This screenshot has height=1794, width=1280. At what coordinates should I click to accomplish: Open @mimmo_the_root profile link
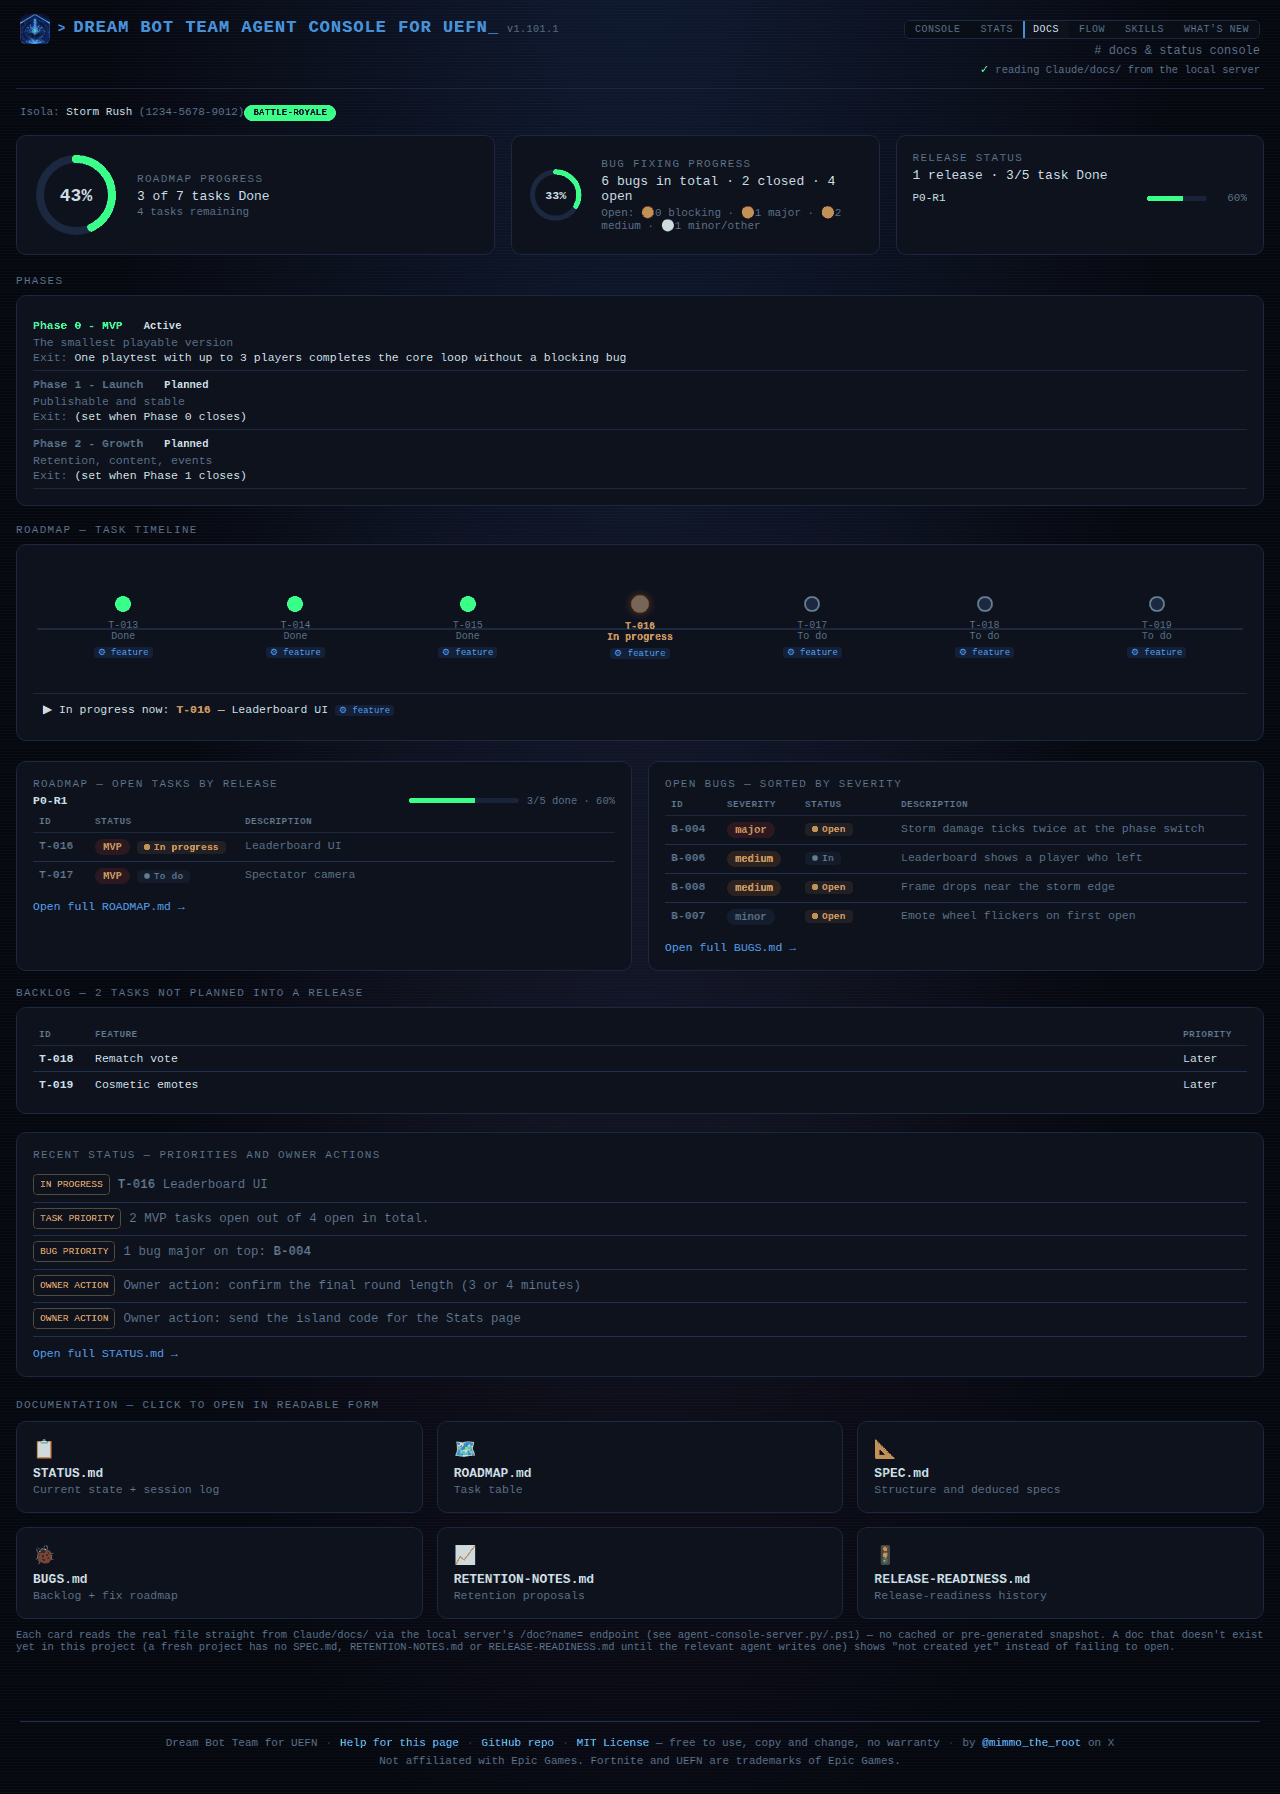1031,1743
